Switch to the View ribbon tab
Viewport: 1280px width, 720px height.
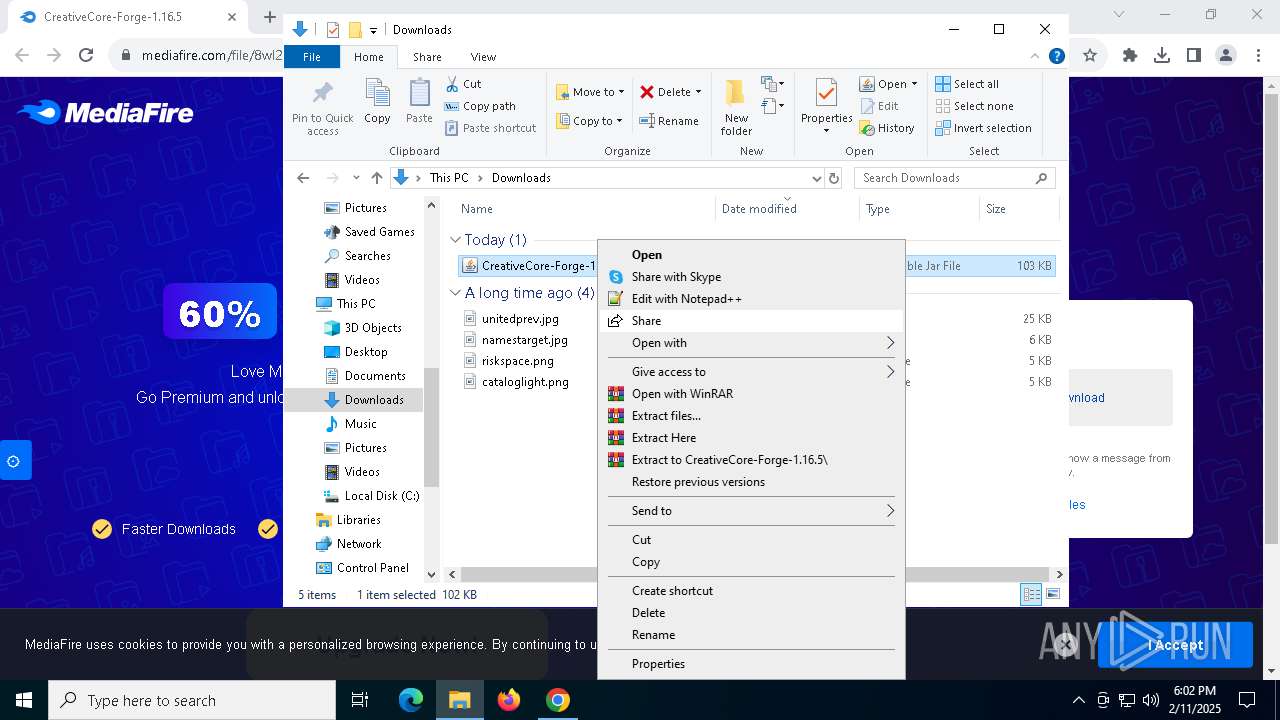pyautogui.click(x=483, y=57)
